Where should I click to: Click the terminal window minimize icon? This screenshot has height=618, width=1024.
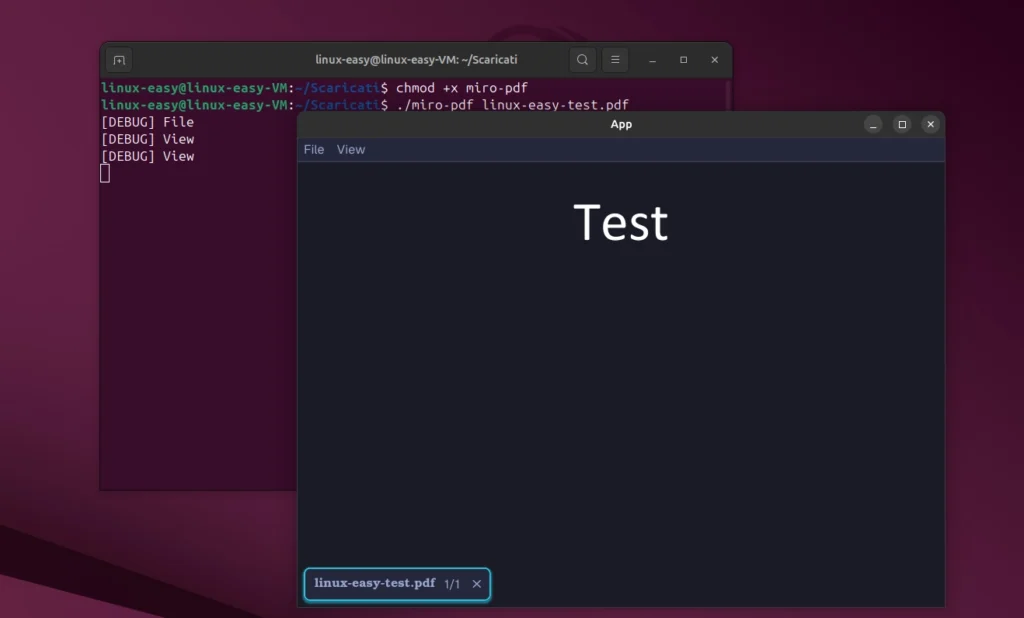click(652, 60)
